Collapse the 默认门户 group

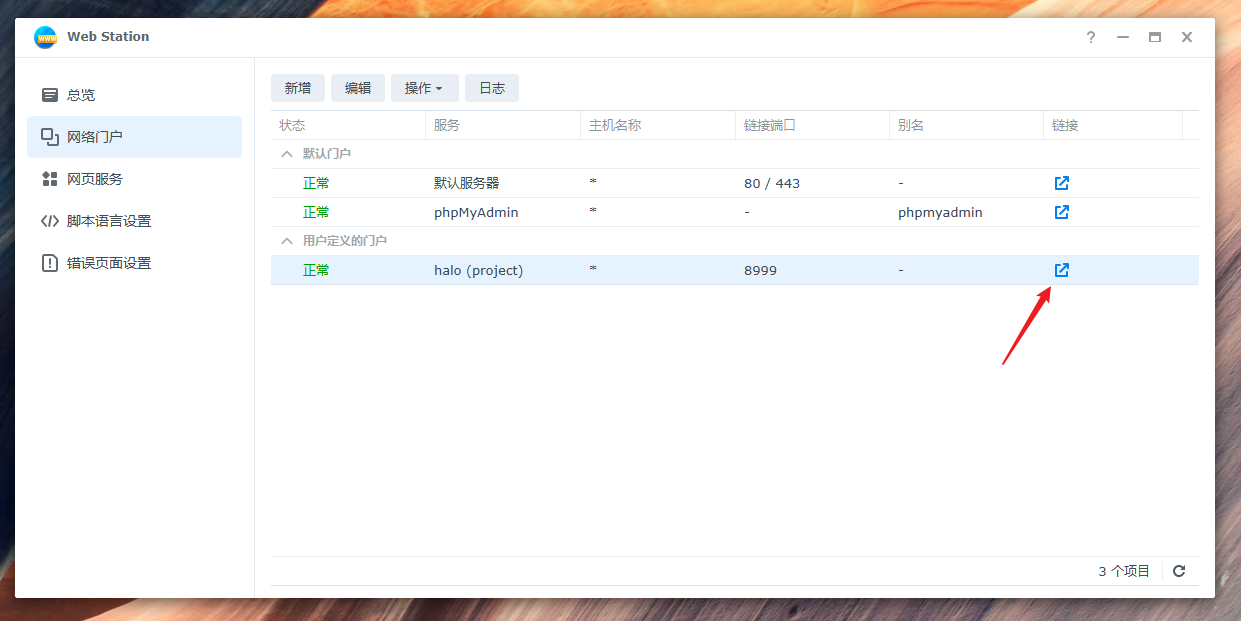coord(287,154)
